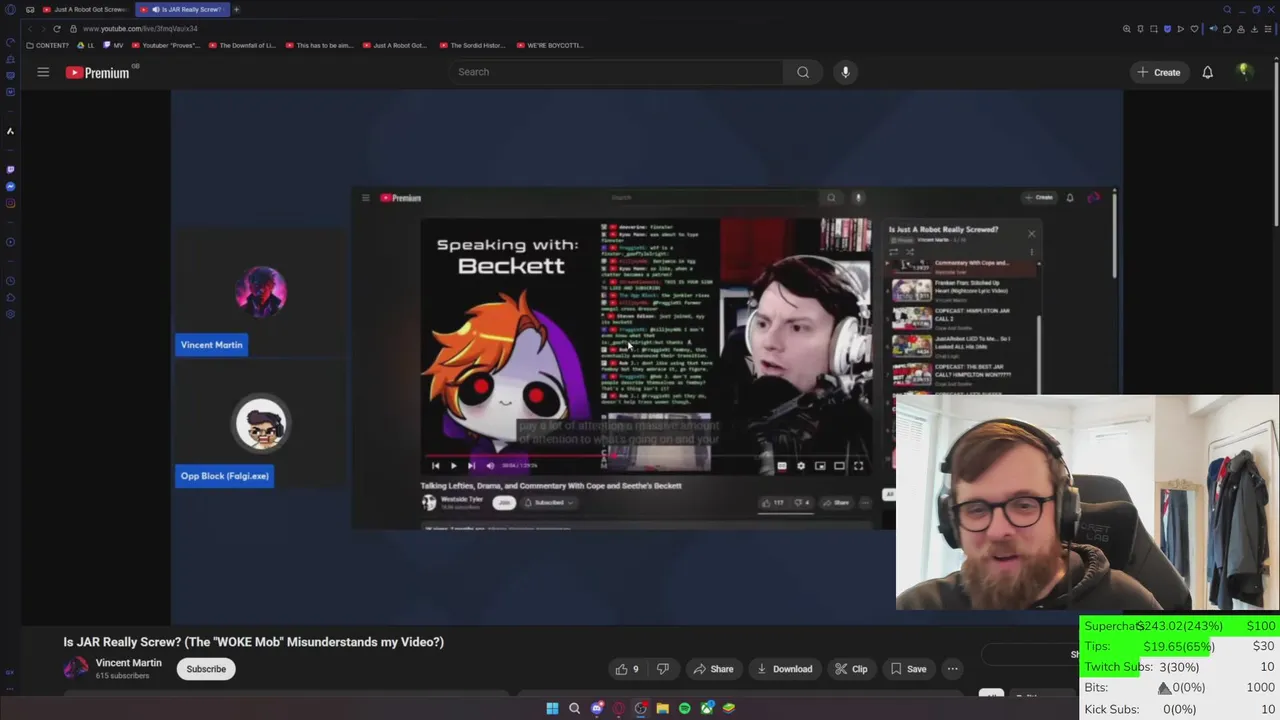Open the account avatar menu
Viewport: 1280px width, 720px height.
point(1244,71)
